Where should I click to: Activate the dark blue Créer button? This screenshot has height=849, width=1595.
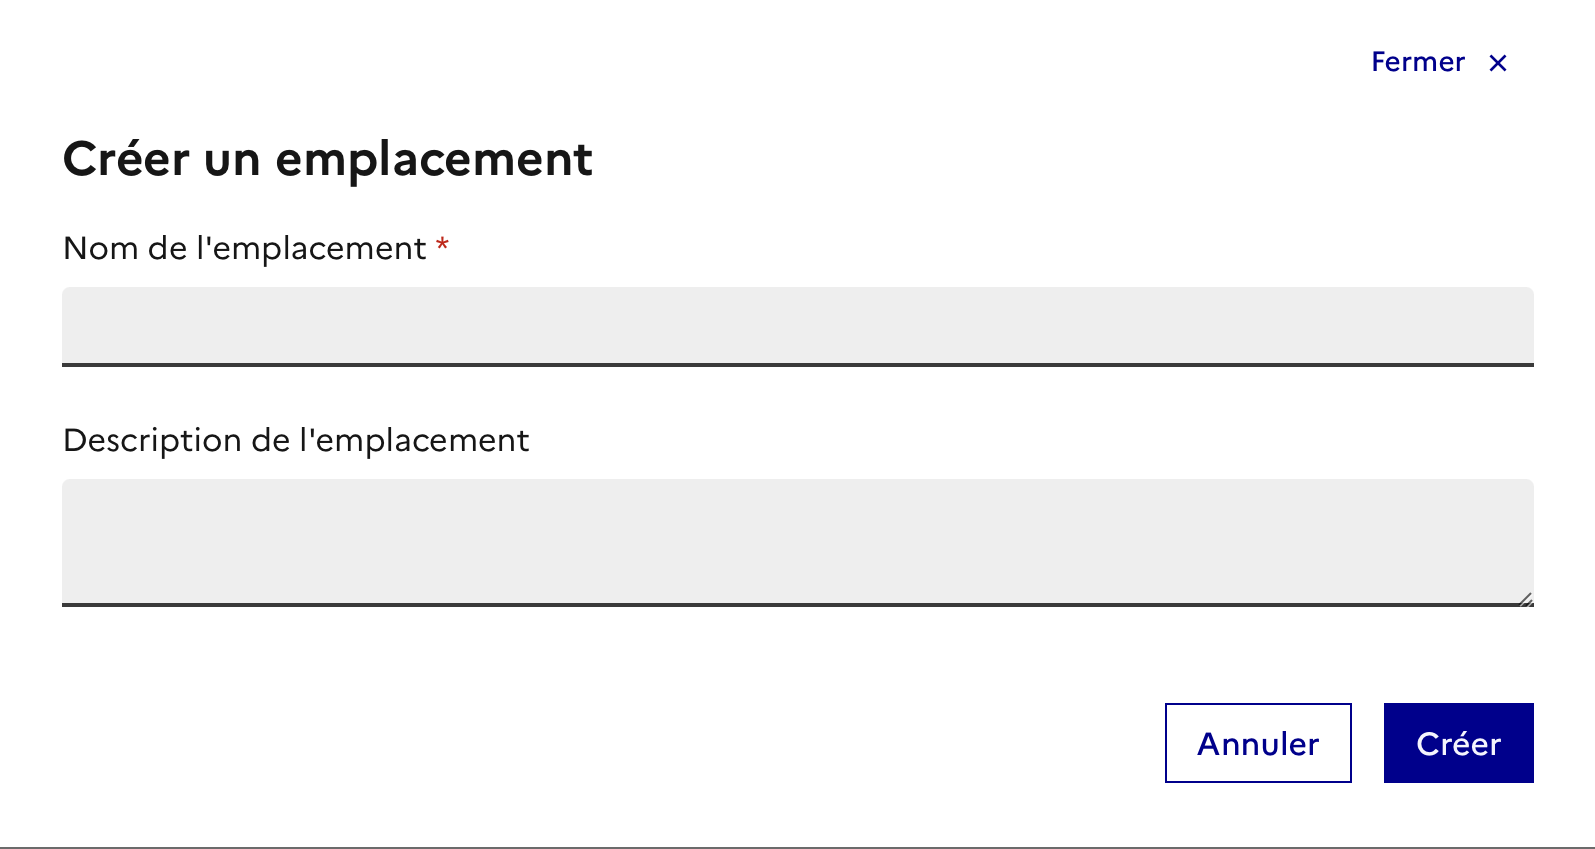[1458, 743]
